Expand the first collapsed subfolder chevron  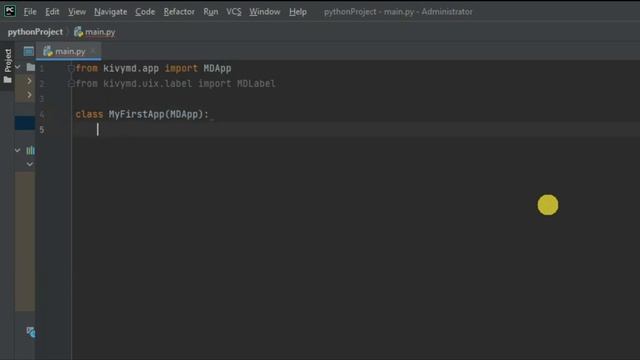click(x=29, y=81)
